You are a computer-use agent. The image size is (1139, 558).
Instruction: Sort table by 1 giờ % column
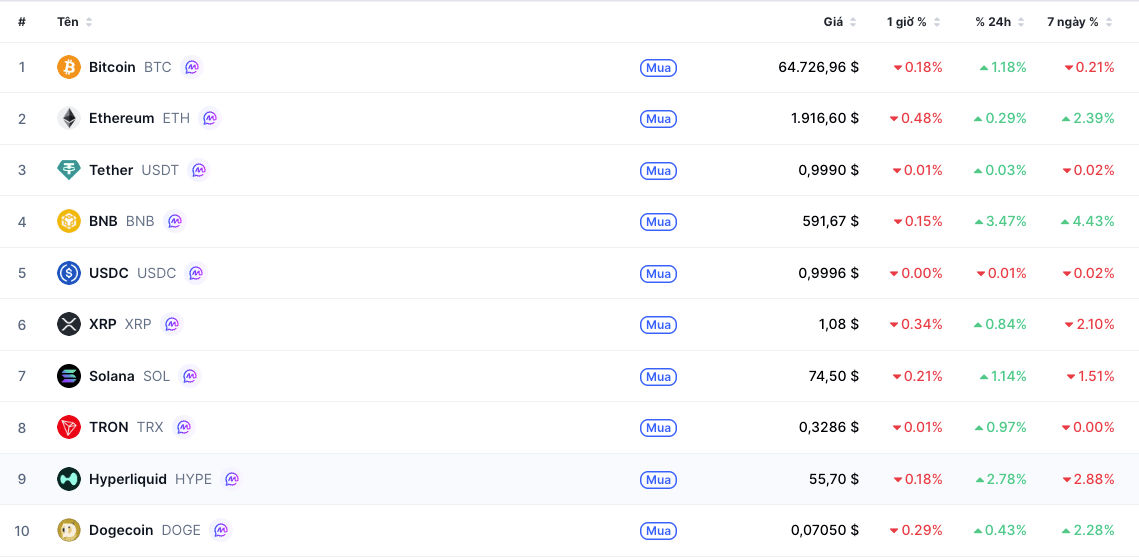click(914, 22)
